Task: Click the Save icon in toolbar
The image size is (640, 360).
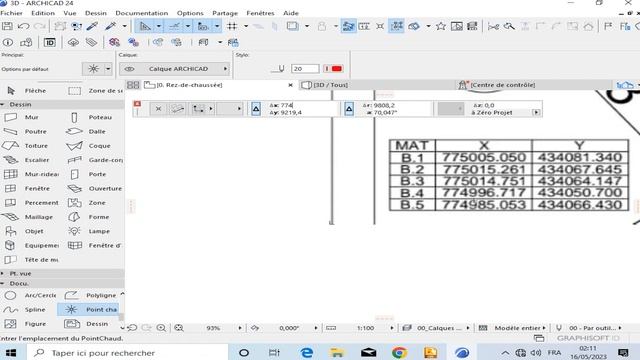Action: tap(7, 27)
